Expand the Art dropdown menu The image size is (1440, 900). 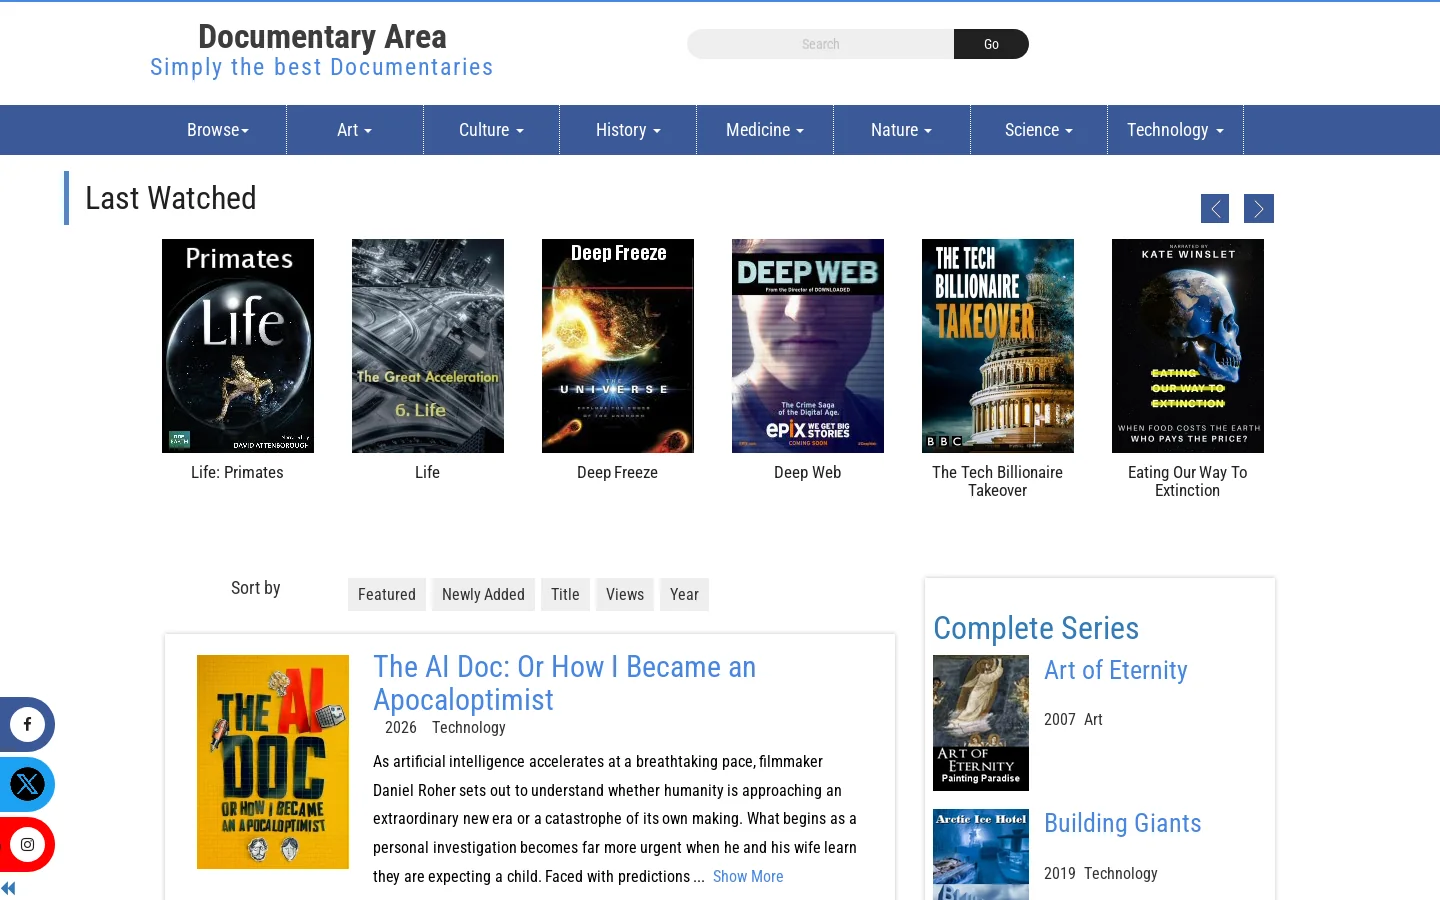(355, 130)
